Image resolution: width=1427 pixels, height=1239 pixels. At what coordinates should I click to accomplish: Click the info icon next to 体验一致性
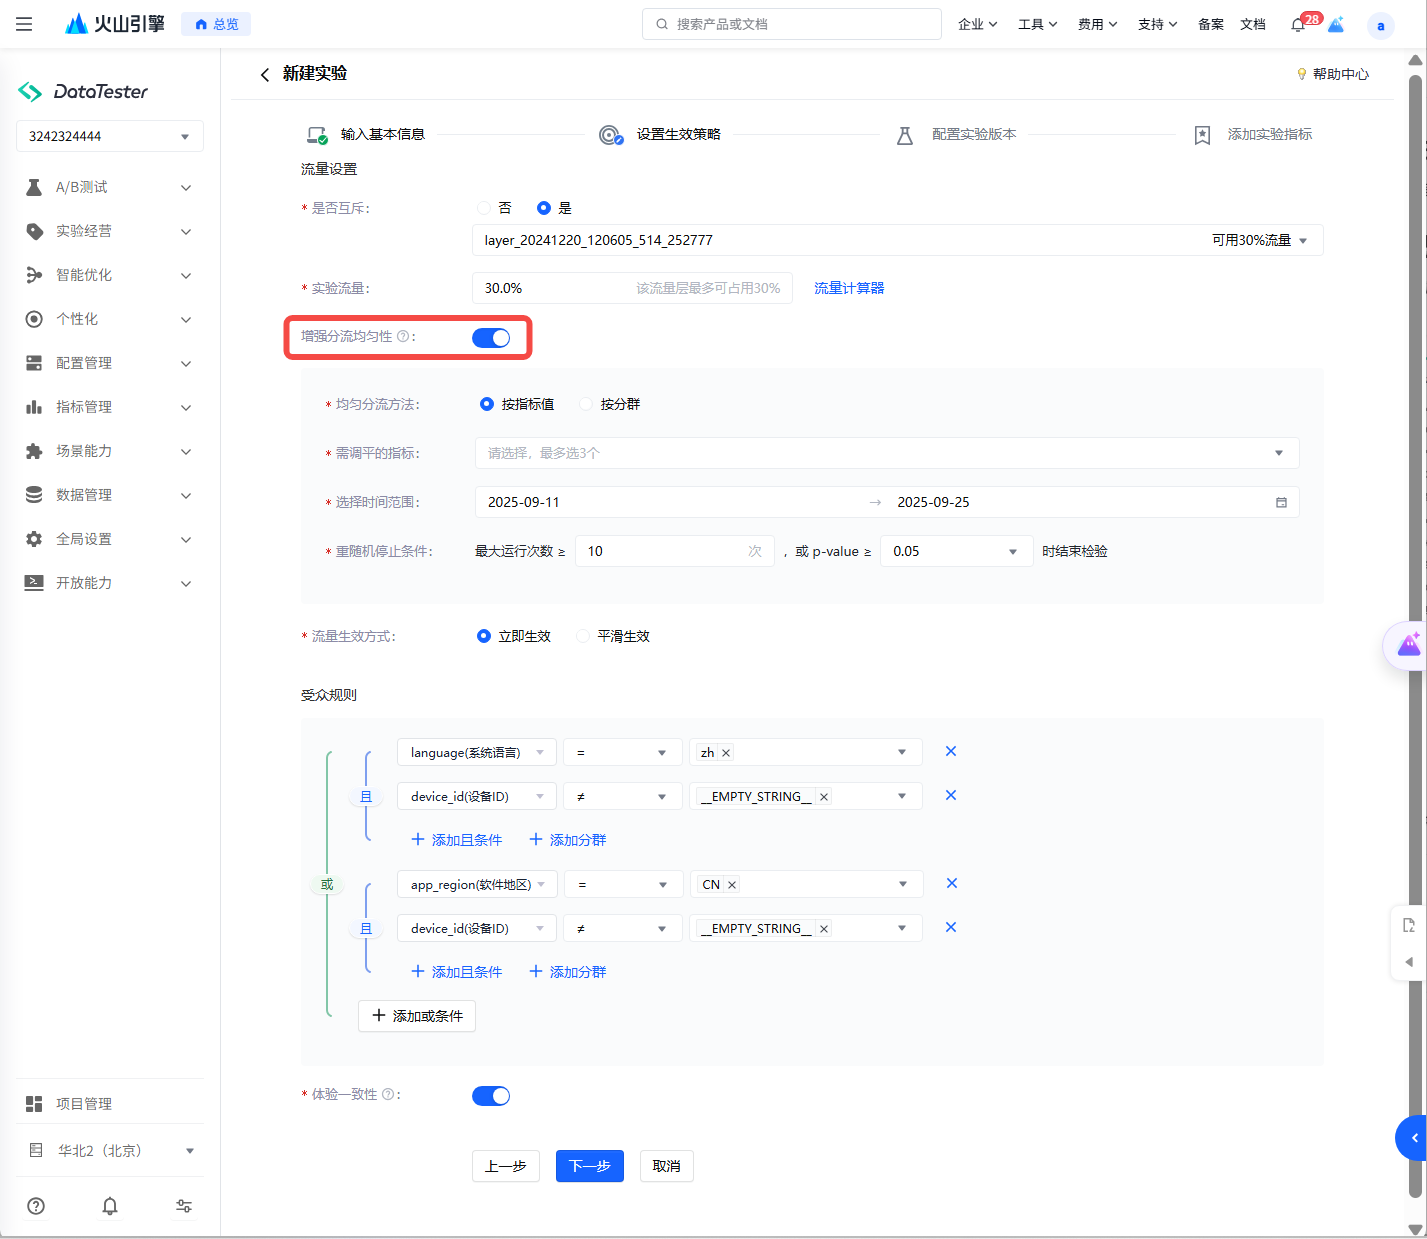[x=388, y=1094]
